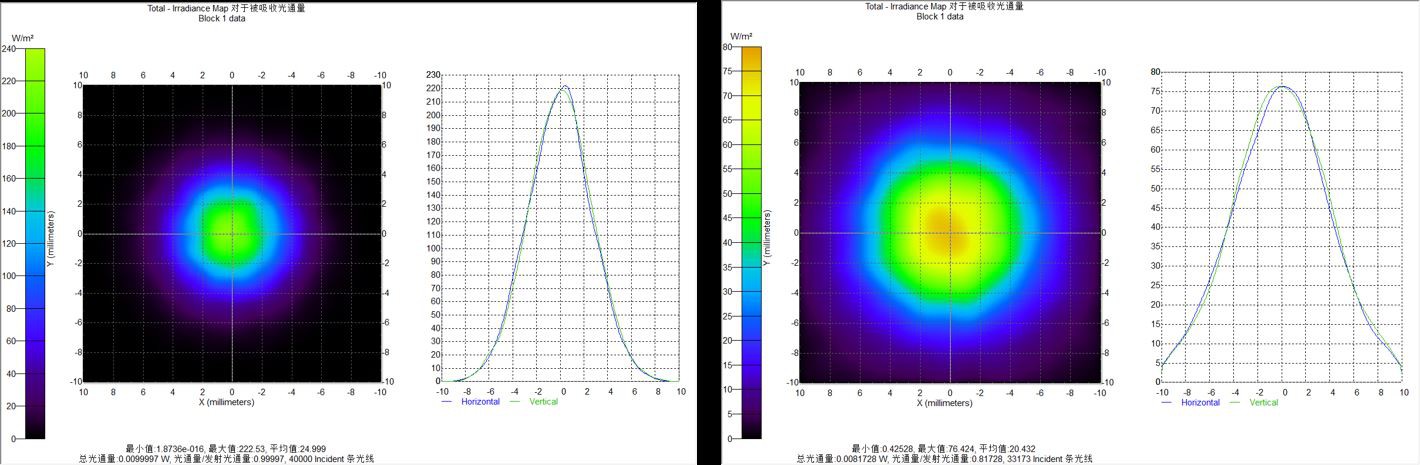Click the 80 label atop right color scale
This screenshot has height=465, width=1420.
click(727, 47)
